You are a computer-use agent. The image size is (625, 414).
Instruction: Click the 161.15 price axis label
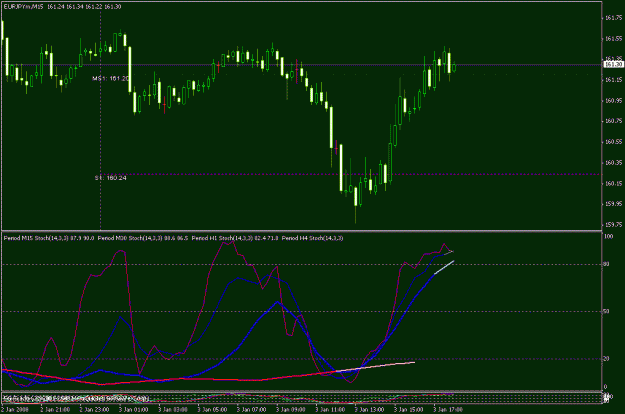613,80
